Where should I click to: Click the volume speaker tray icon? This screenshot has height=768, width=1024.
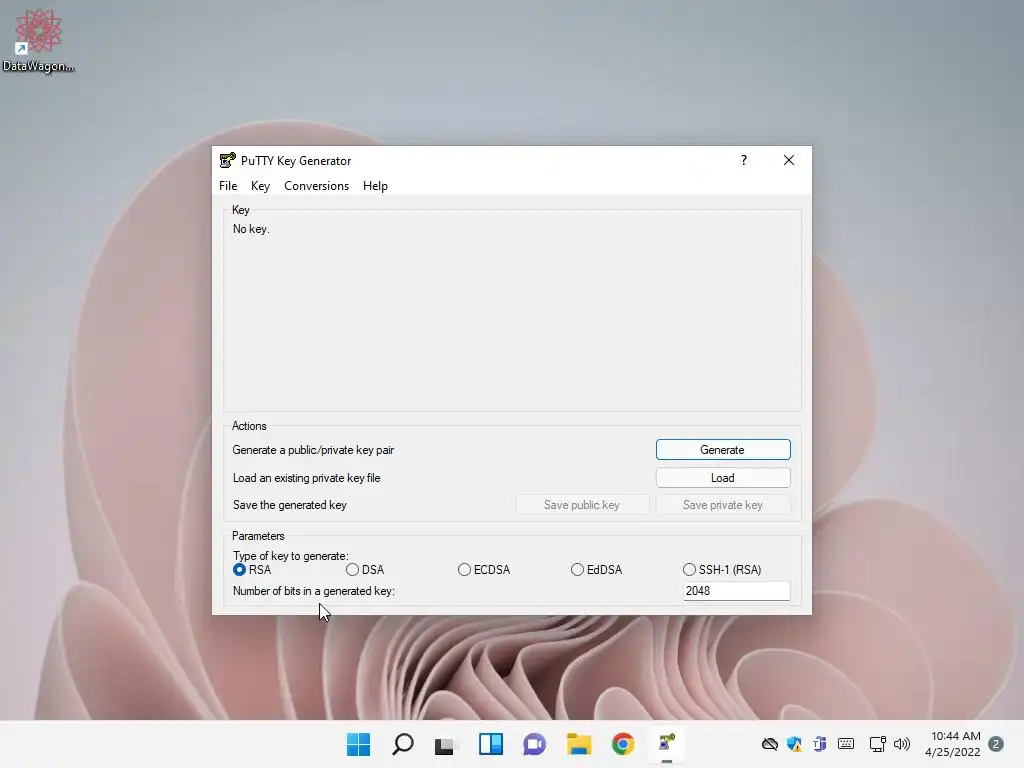point(902,744)
